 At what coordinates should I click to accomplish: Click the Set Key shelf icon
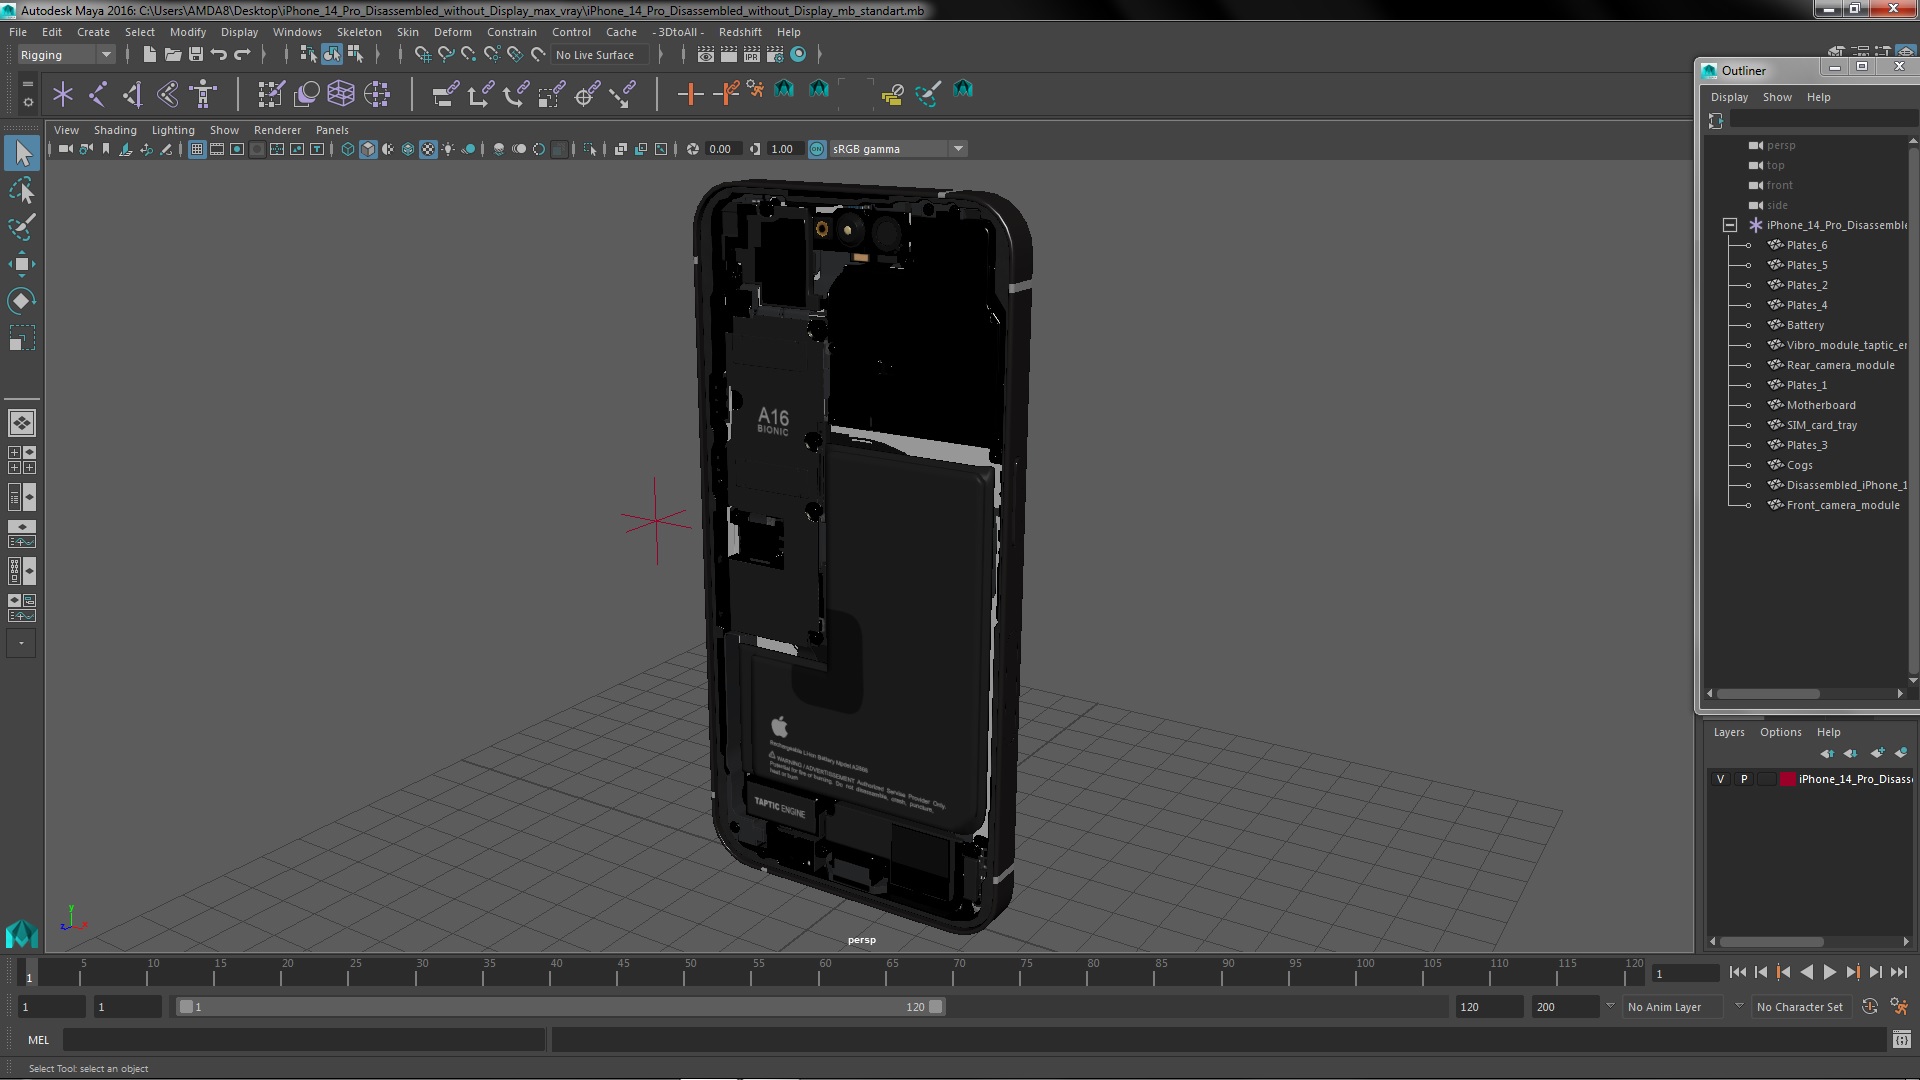click(690, 94)
